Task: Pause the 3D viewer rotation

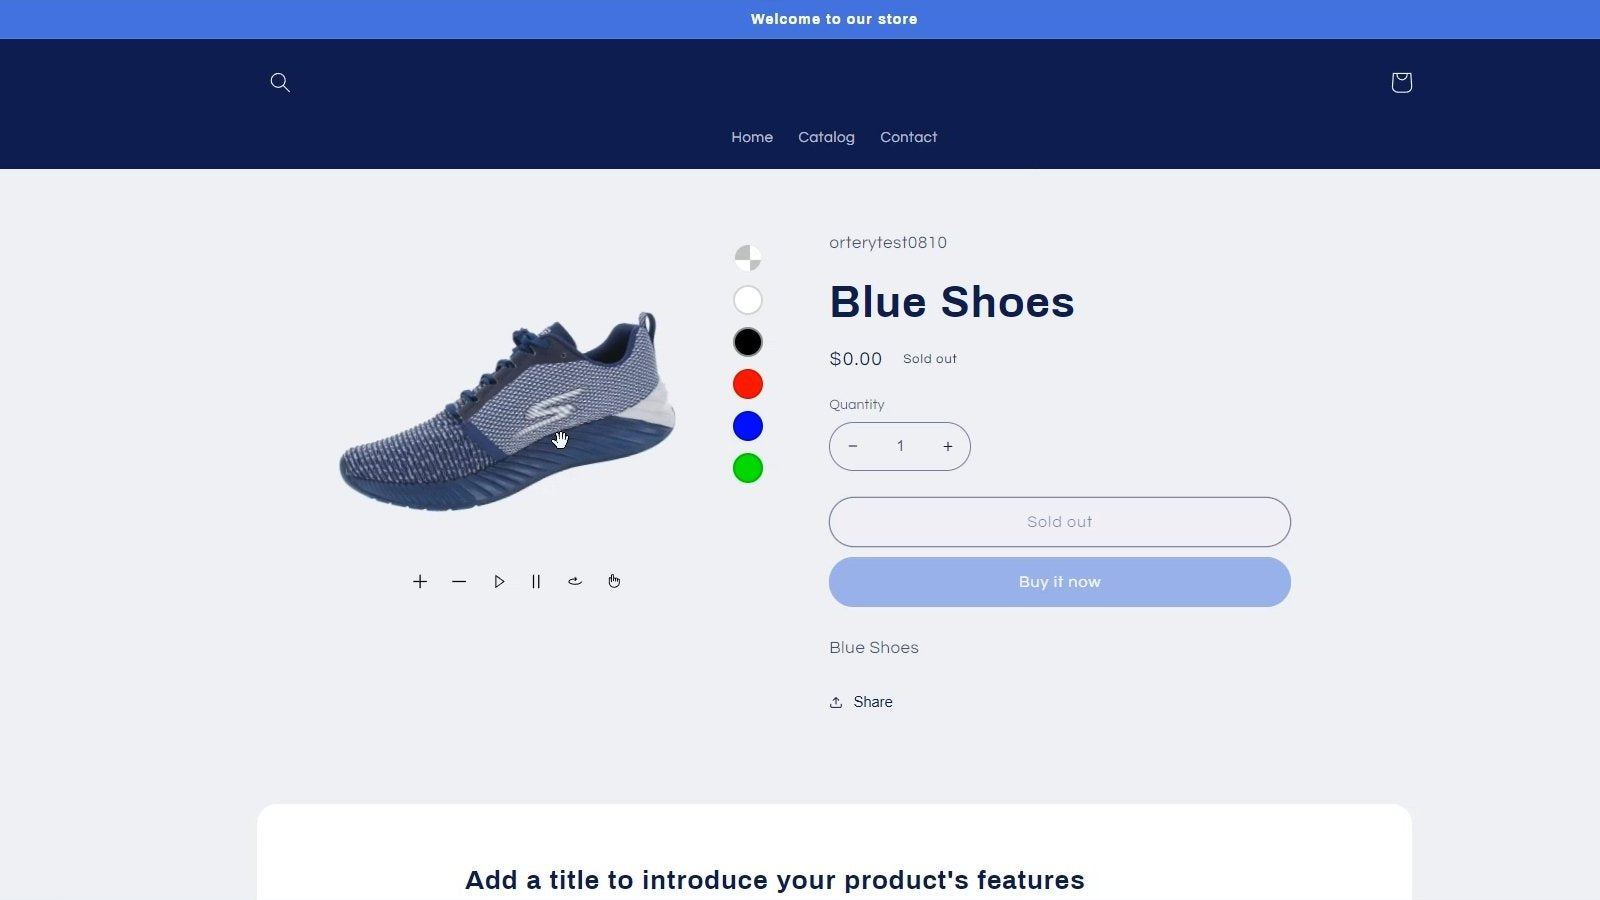Action: [x=536, y=581]
